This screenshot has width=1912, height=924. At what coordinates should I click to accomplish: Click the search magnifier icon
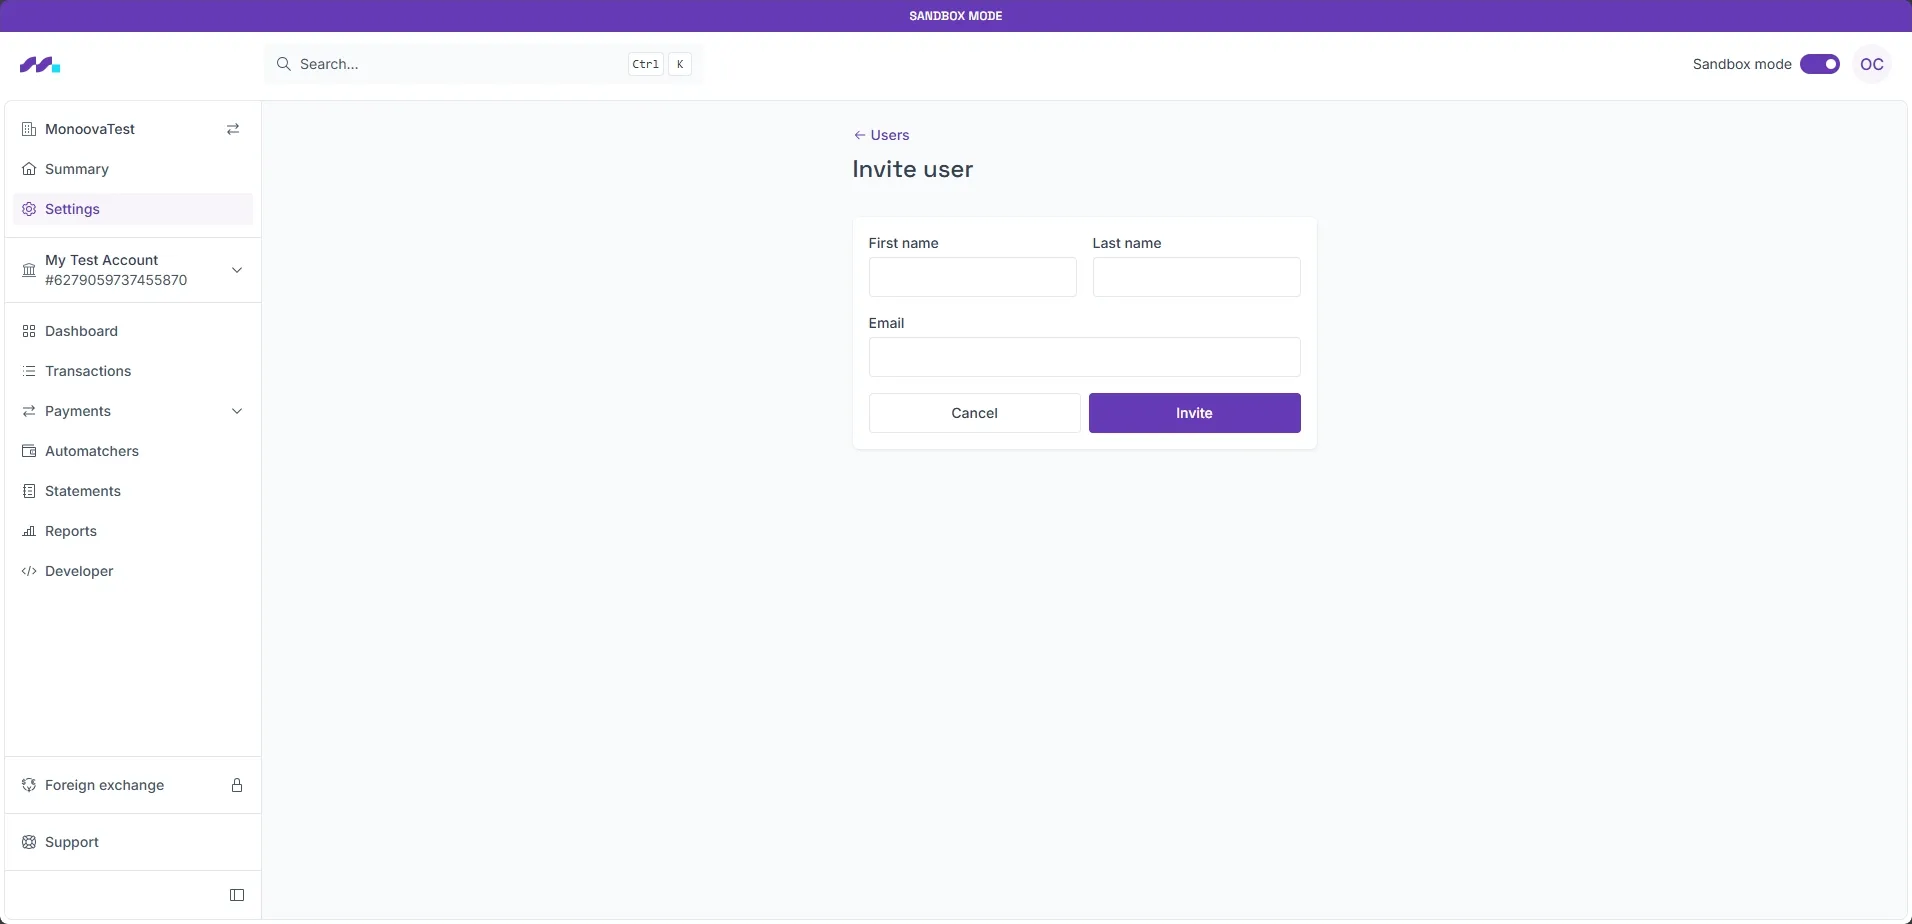tap(284, 64)
